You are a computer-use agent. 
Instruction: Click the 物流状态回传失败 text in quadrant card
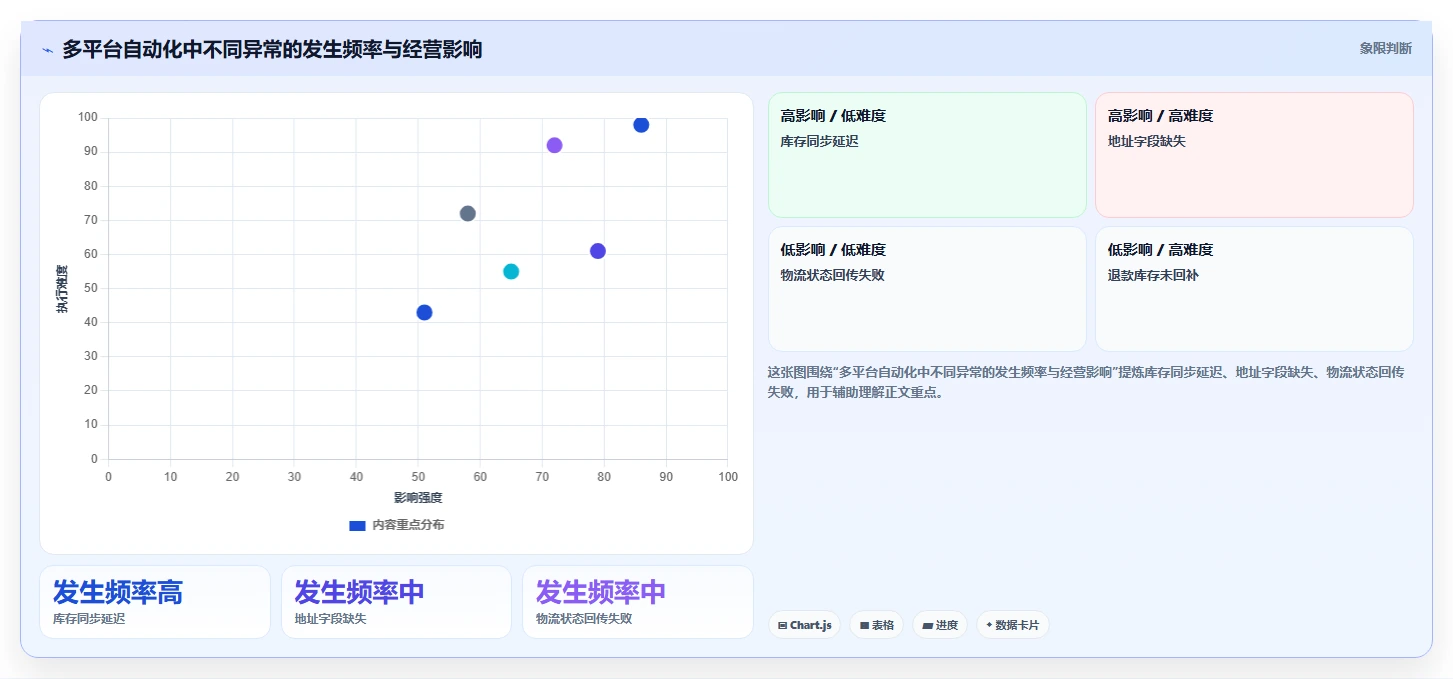(832, 275)
